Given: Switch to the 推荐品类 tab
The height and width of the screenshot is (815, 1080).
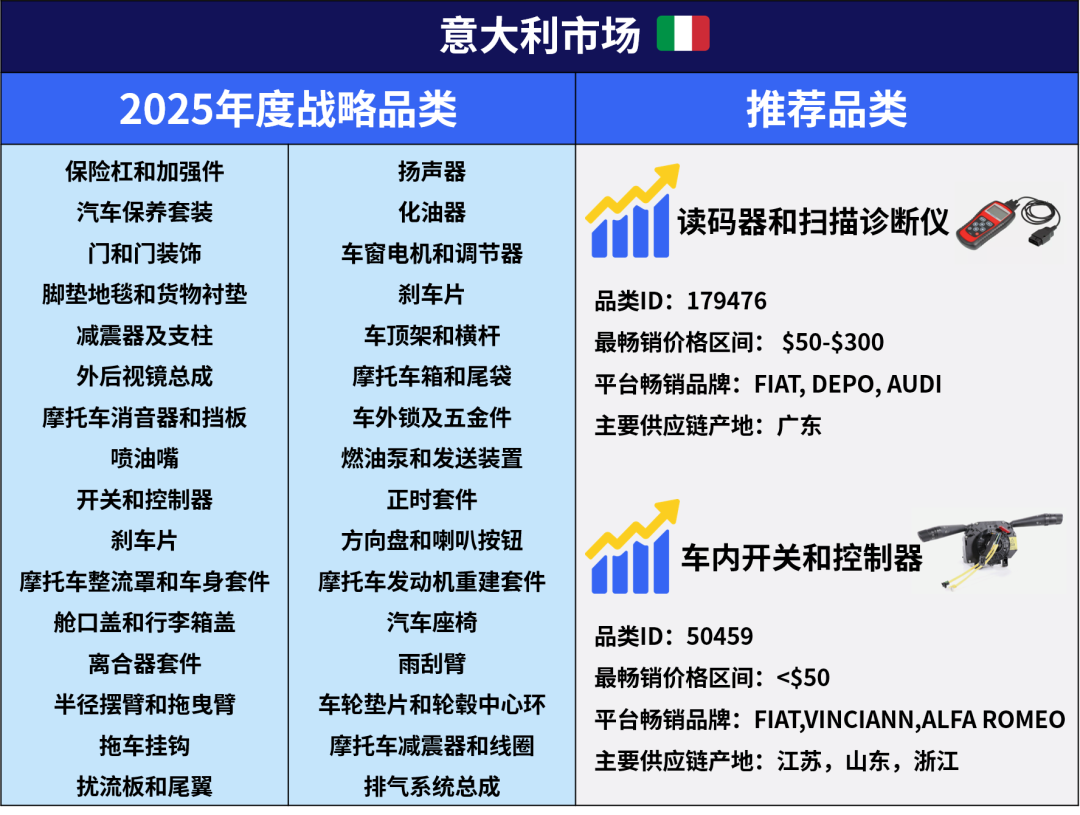Looking at the screenshot, I should coord(827,110).
